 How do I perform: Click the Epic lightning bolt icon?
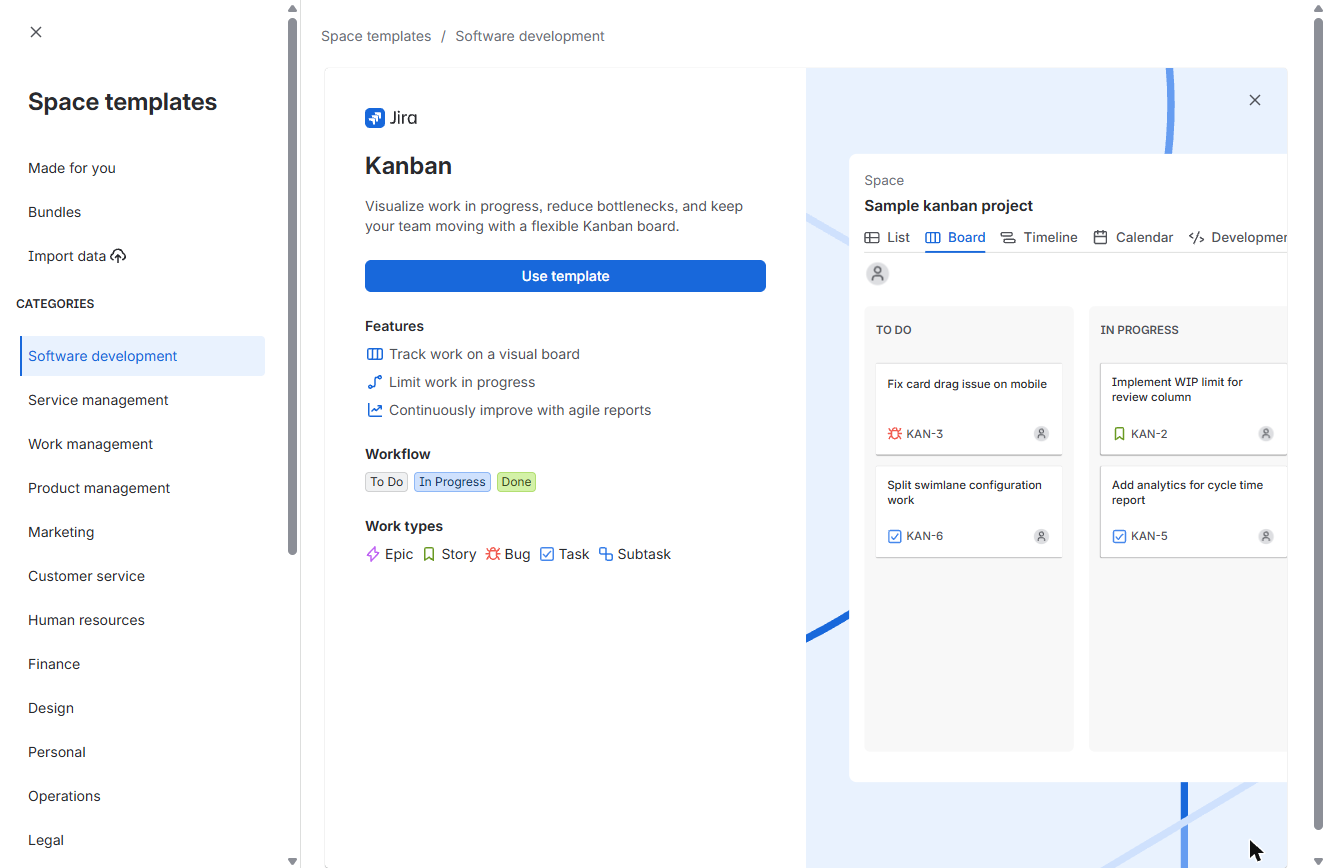coord(373,554)
